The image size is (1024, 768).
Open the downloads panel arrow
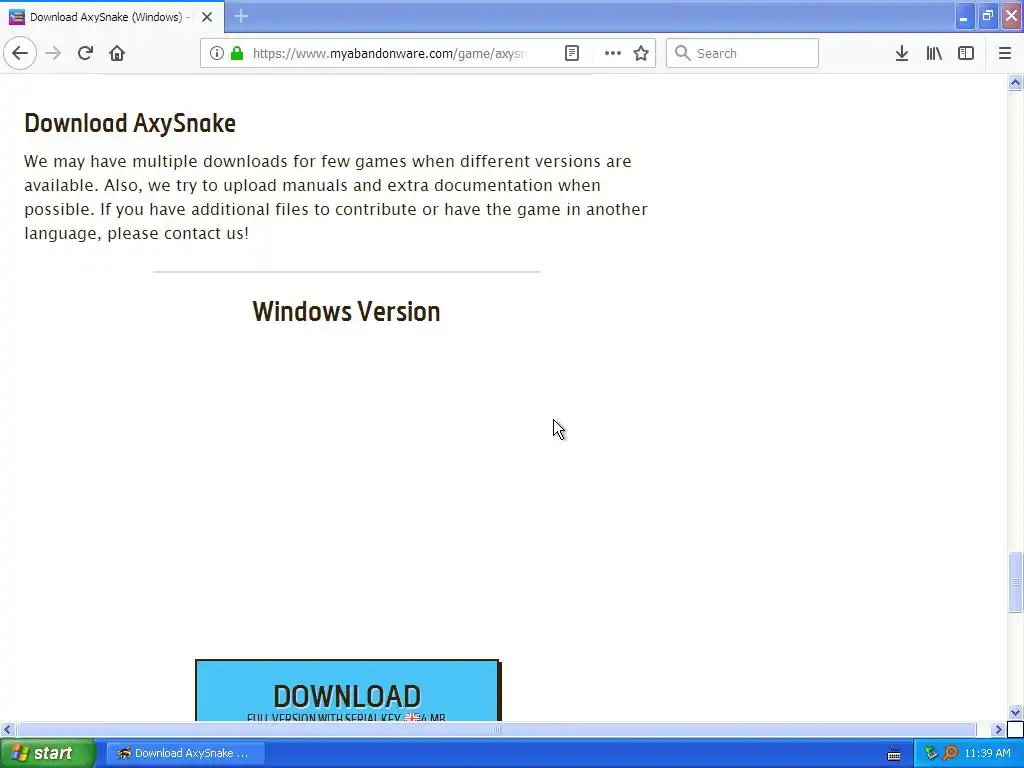pos(901,53)
